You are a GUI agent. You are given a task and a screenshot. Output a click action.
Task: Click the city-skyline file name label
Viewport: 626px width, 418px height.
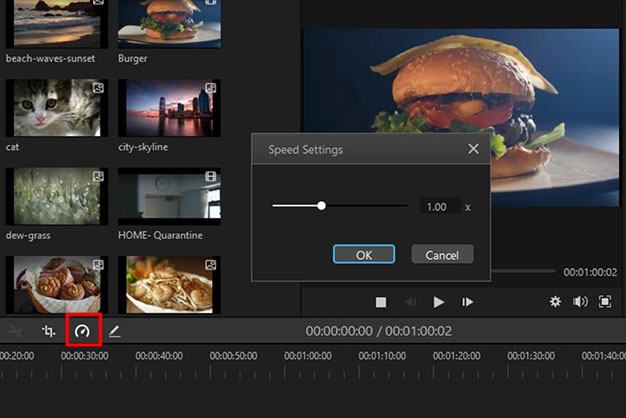click(143, 147)
